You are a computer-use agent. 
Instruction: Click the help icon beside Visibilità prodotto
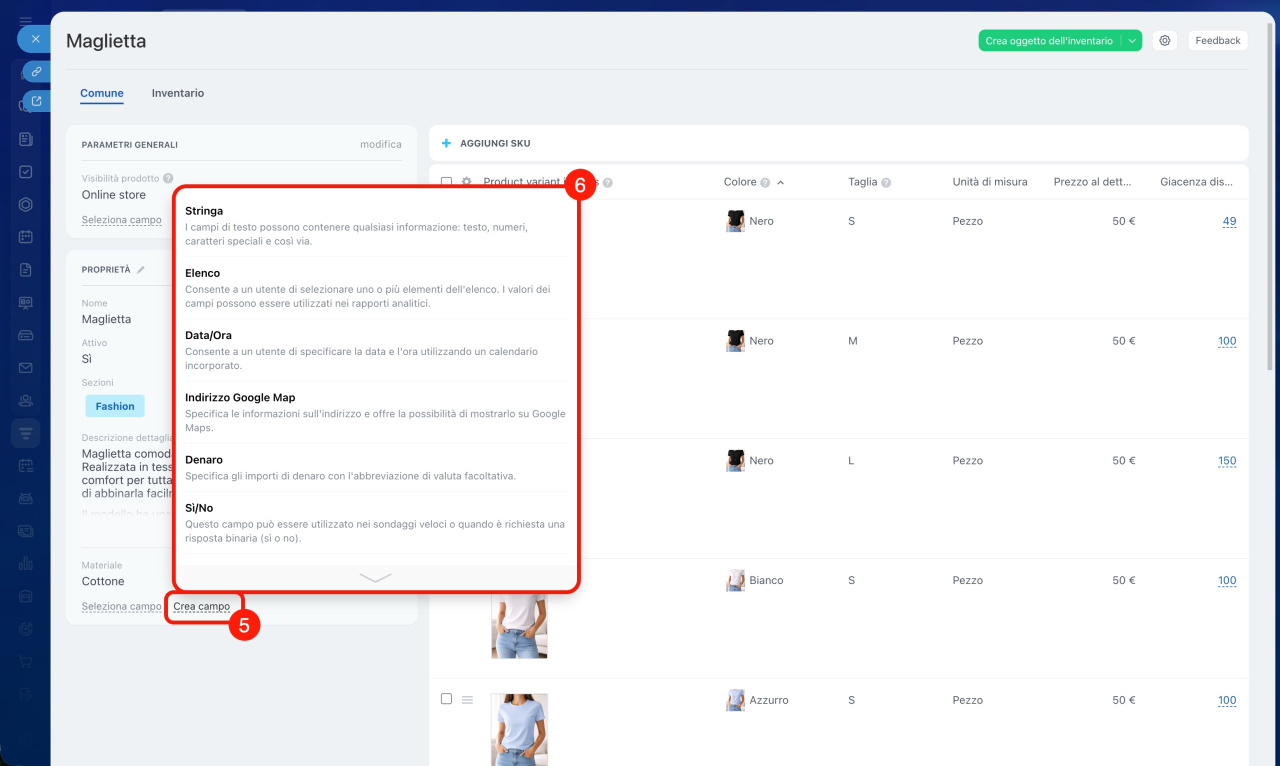point(168,178)
